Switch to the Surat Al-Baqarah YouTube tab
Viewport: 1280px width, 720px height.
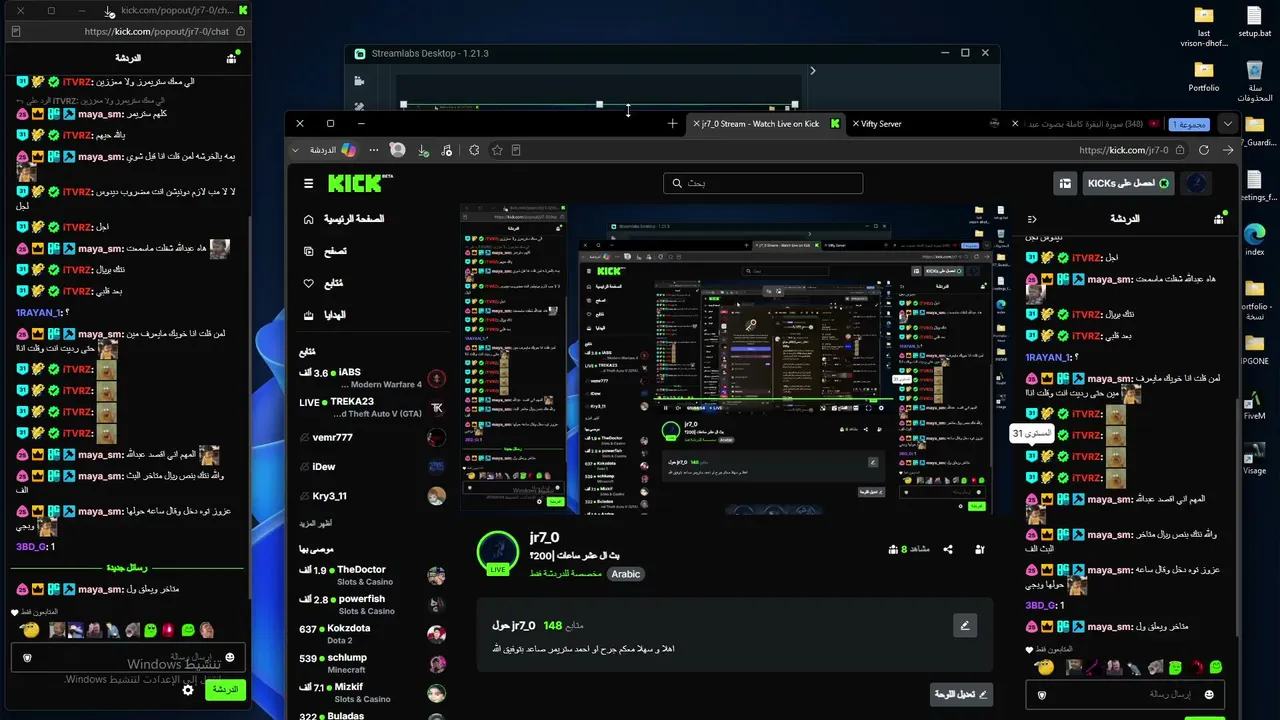(x=1083, y=124)
